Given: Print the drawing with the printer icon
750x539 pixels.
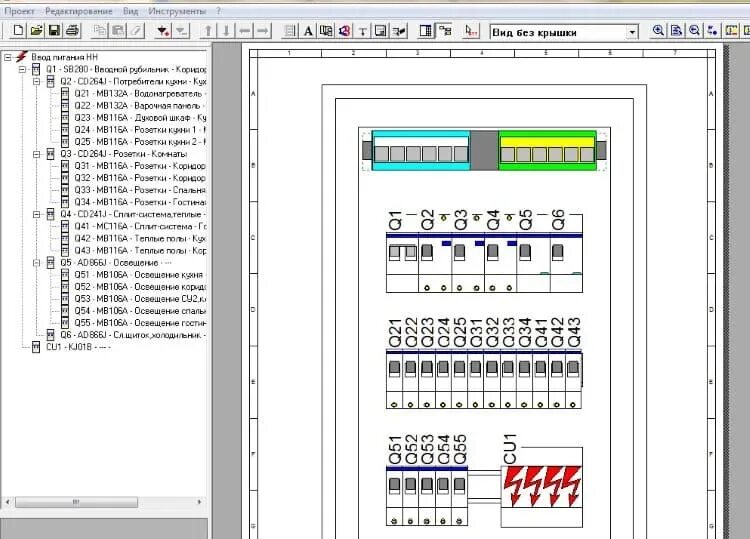Looking at the screenshot, I should 72,32.
